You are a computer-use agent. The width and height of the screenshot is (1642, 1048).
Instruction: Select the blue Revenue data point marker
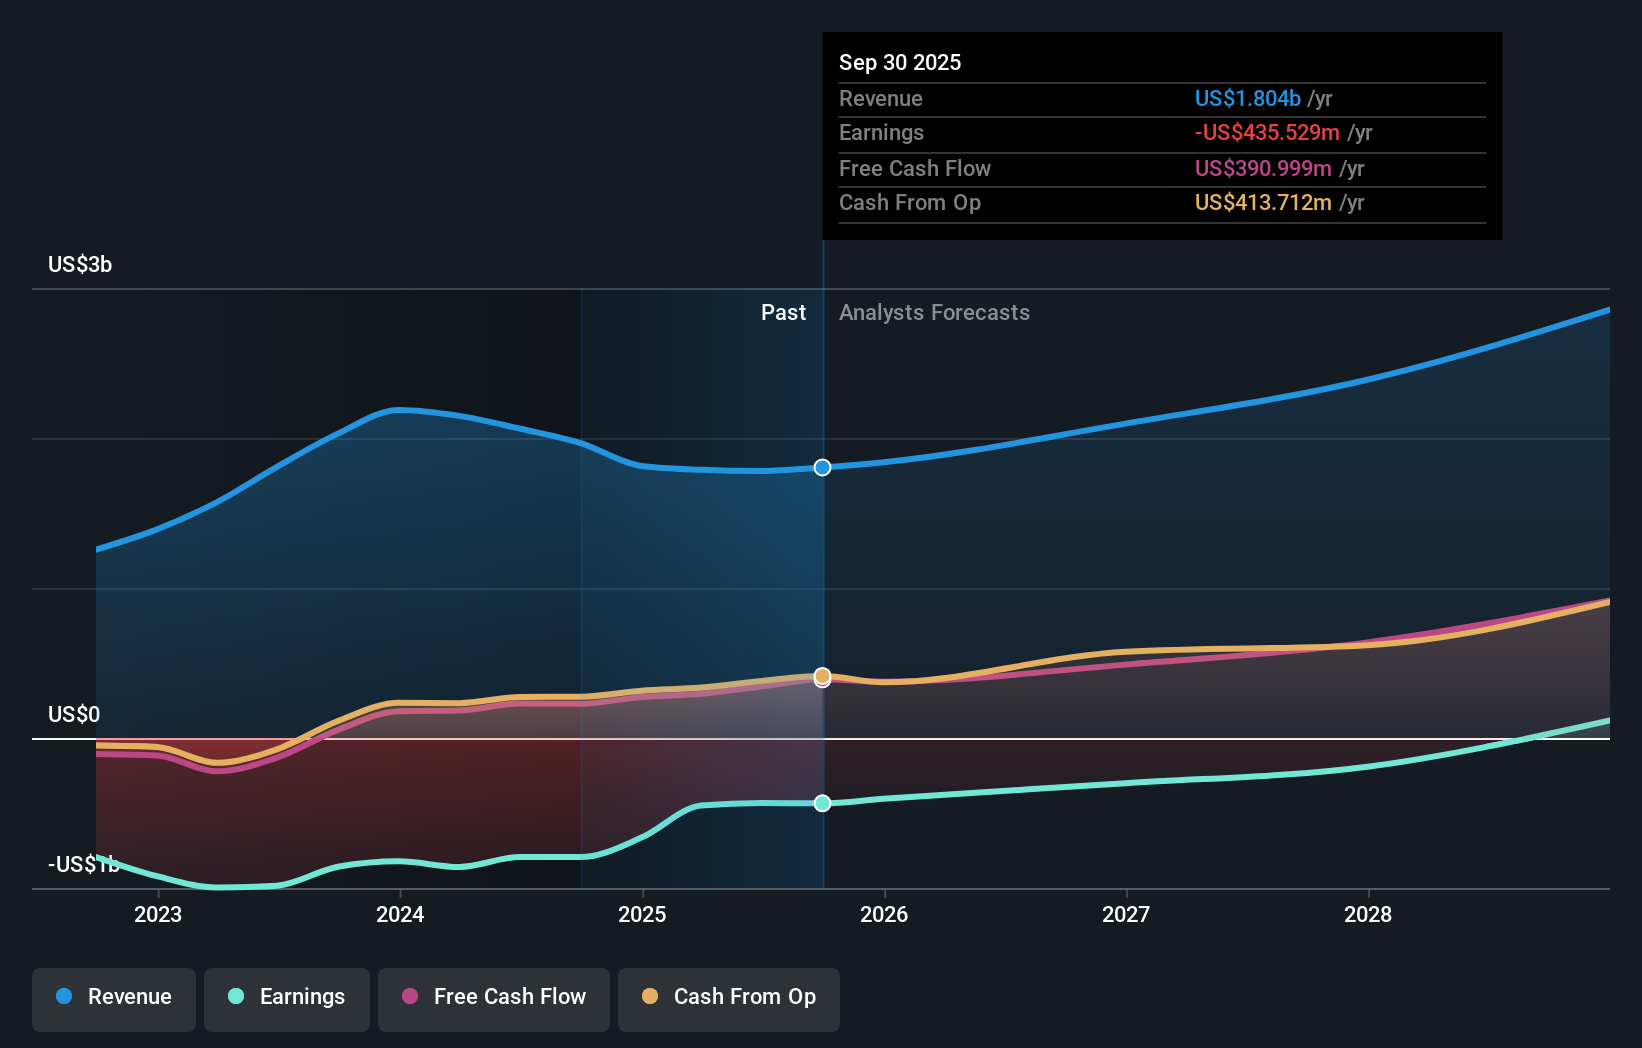tap(822, 467)
